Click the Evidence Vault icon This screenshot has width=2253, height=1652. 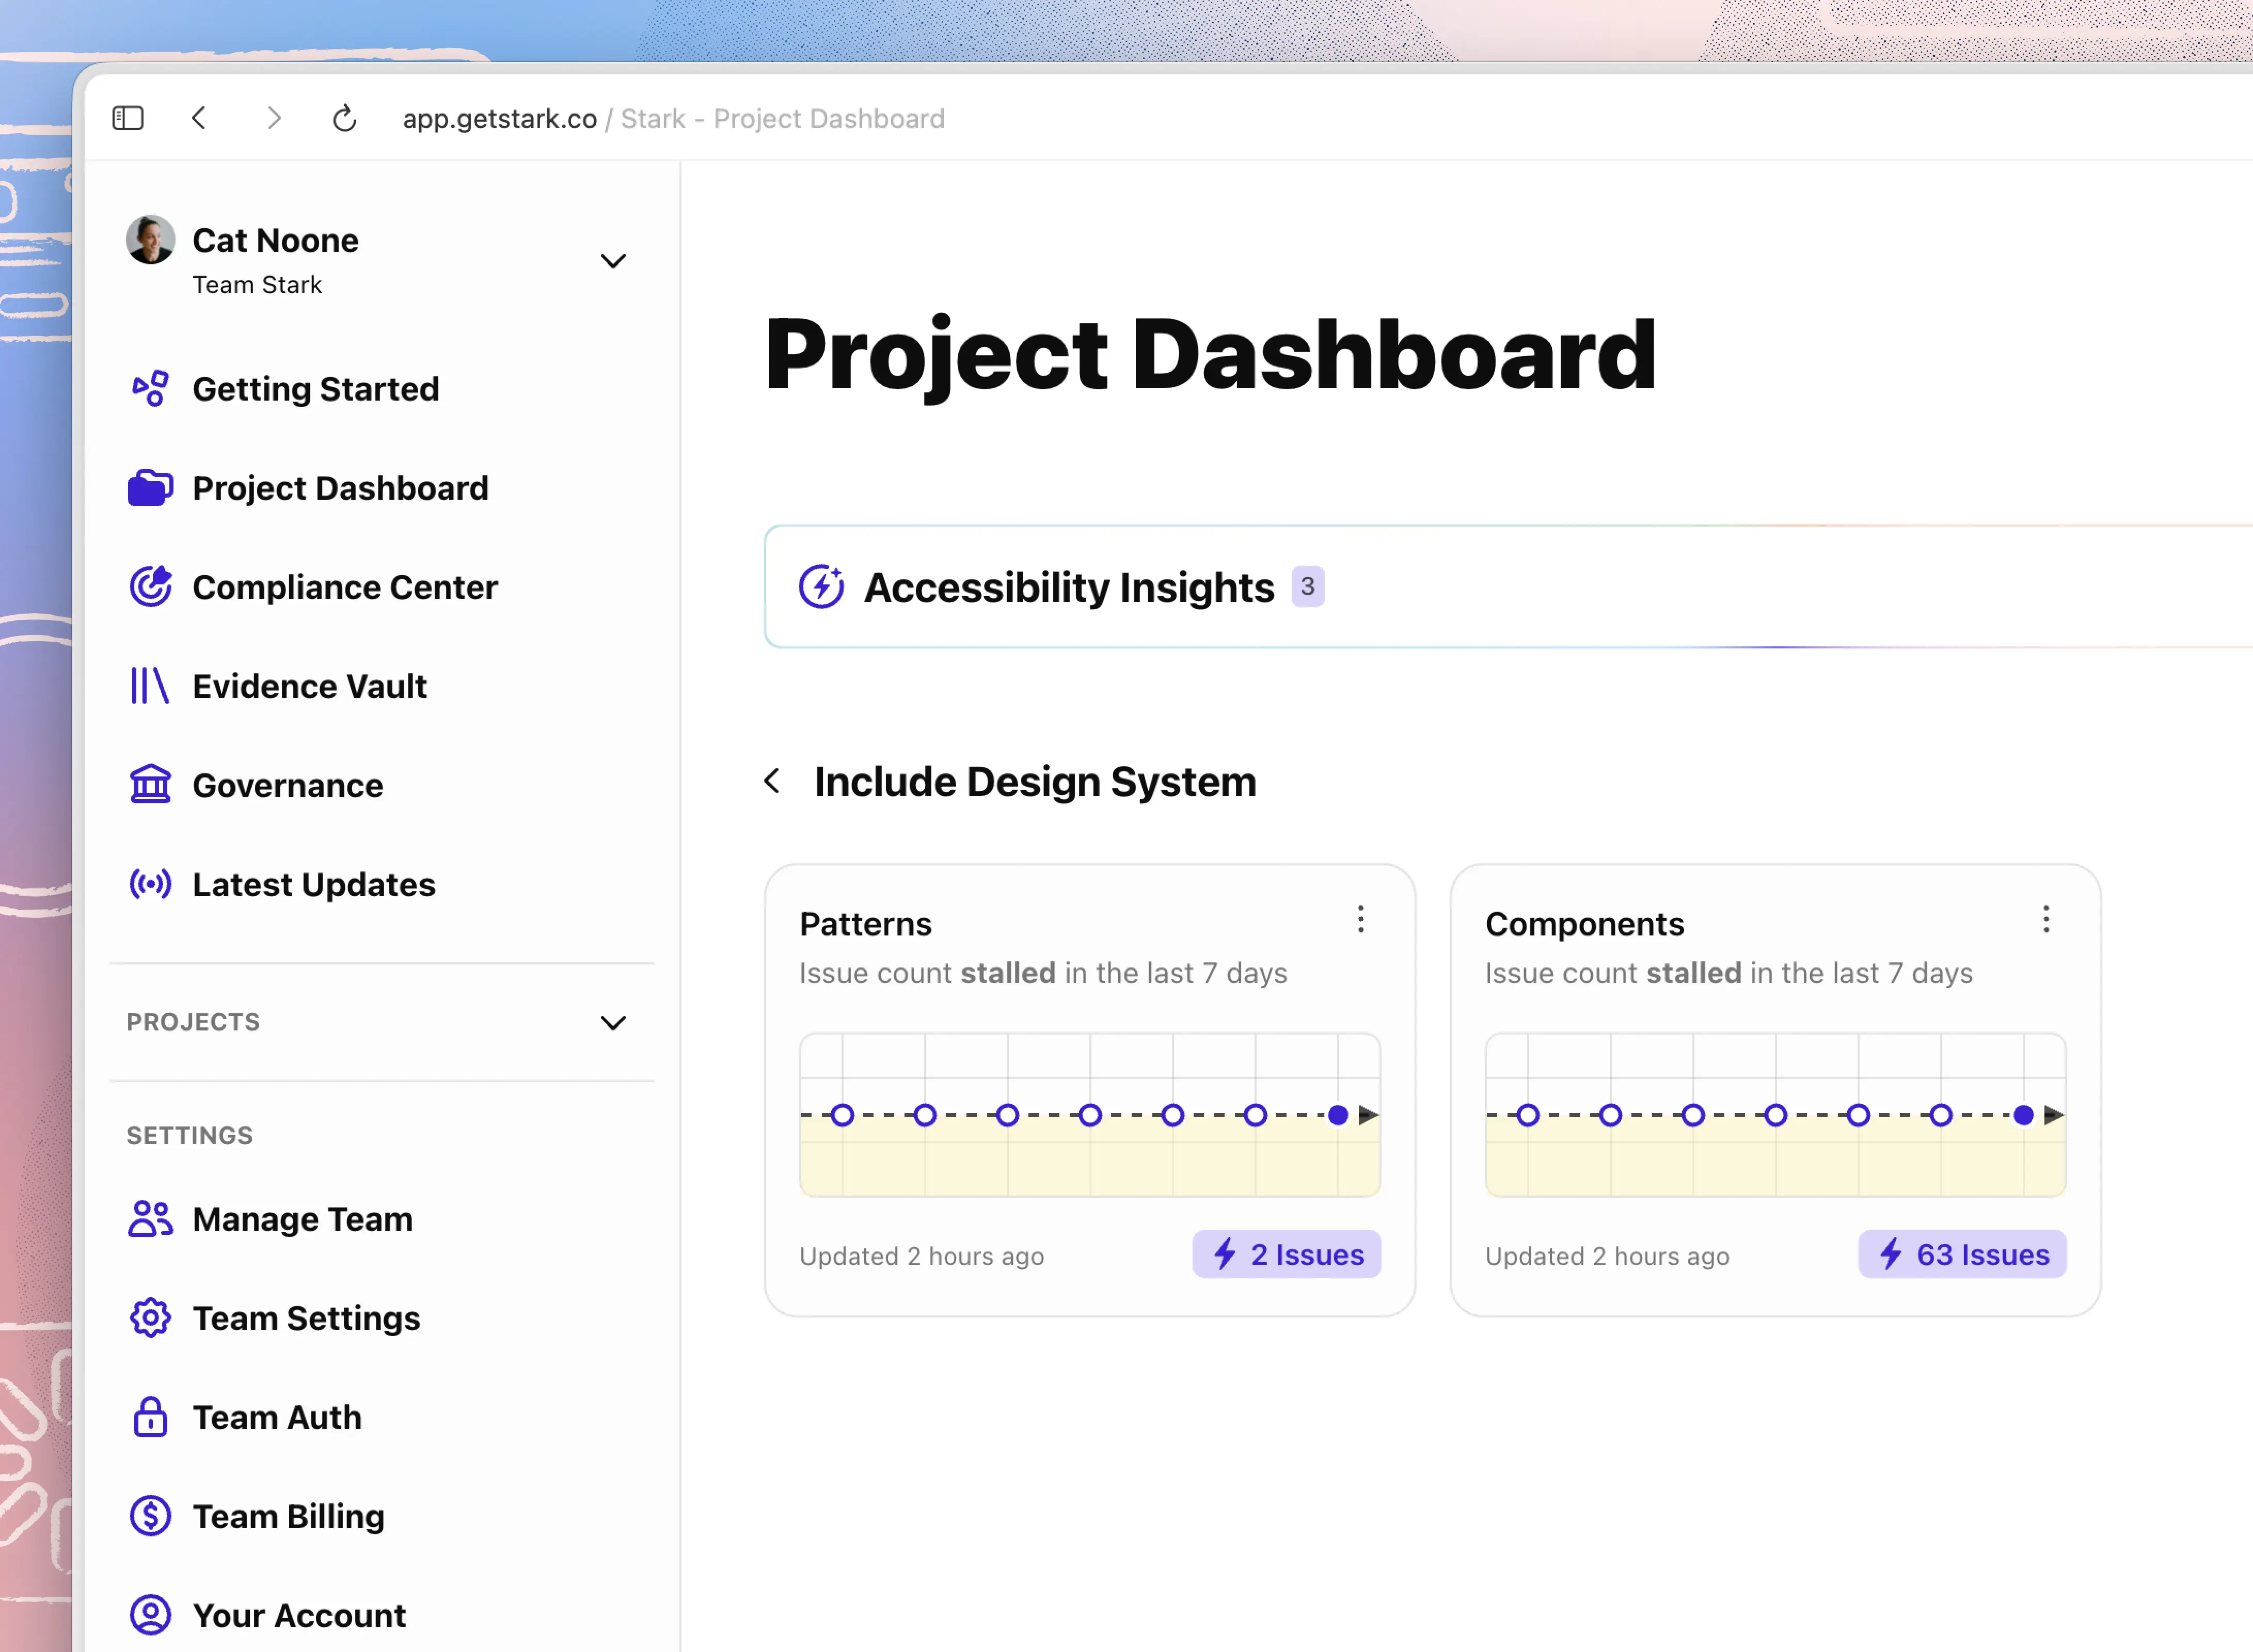(x=150, y=685)
